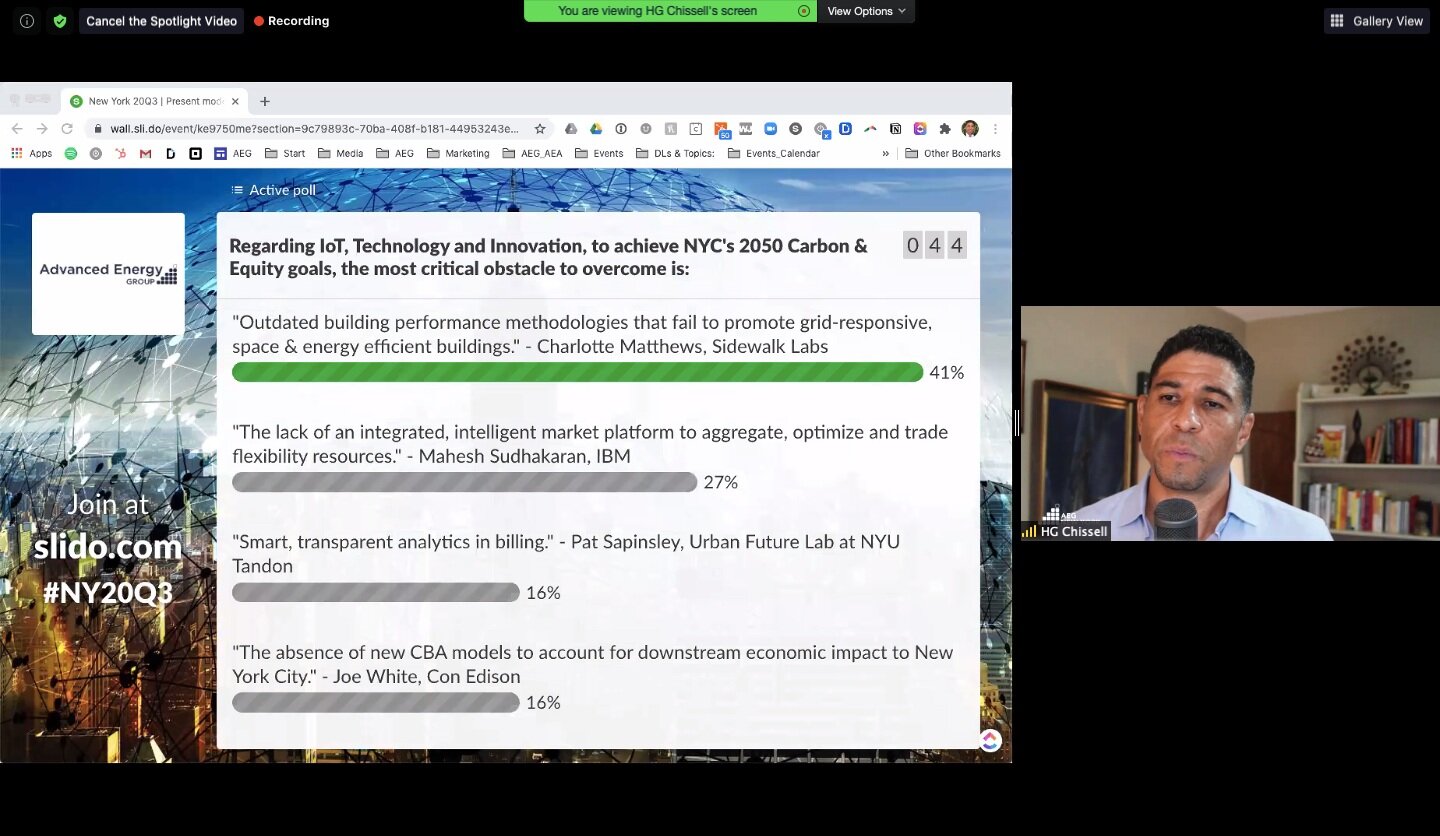Image resolution: width=1440 pixels, height=836 pixels.
Task: Open the Spotify bookmark
Action: [71, 154]
